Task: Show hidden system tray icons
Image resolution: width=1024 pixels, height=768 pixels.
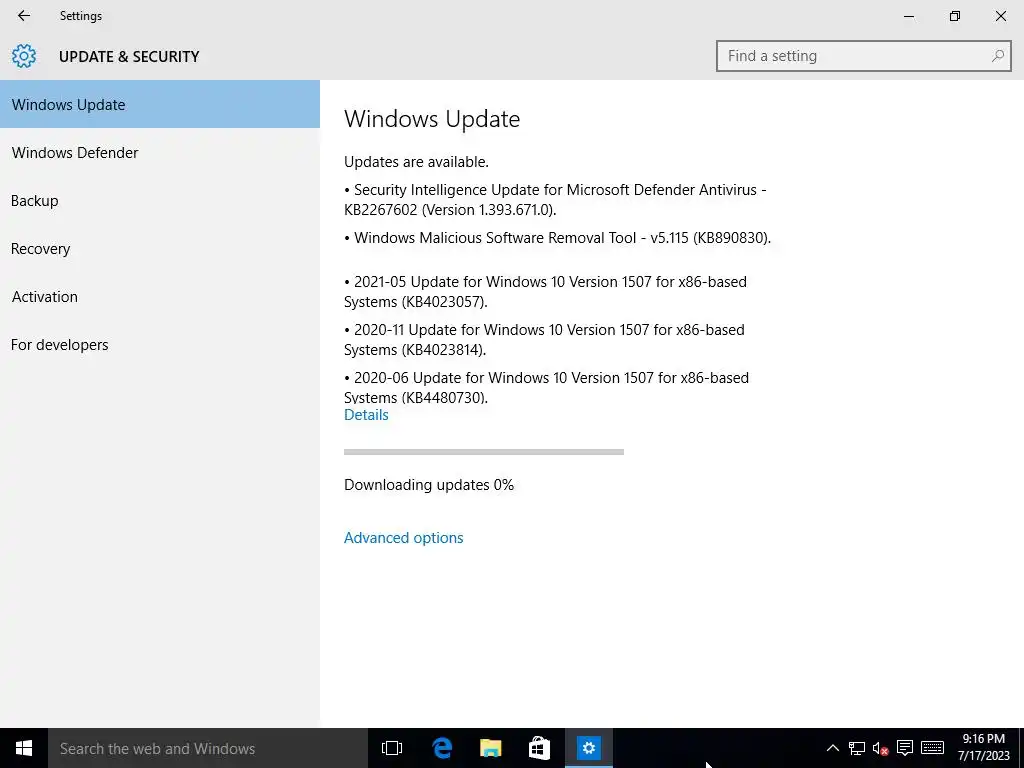Action: click(x=833, y=748)
